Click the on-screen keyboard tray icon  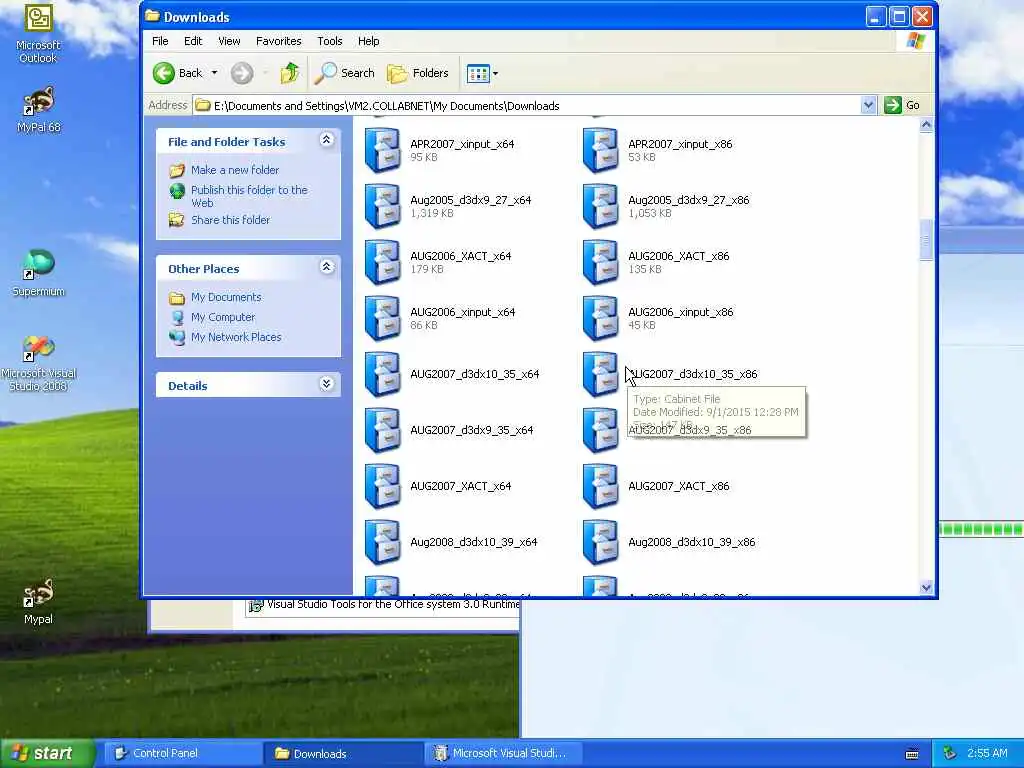click(x=912, y=754)
